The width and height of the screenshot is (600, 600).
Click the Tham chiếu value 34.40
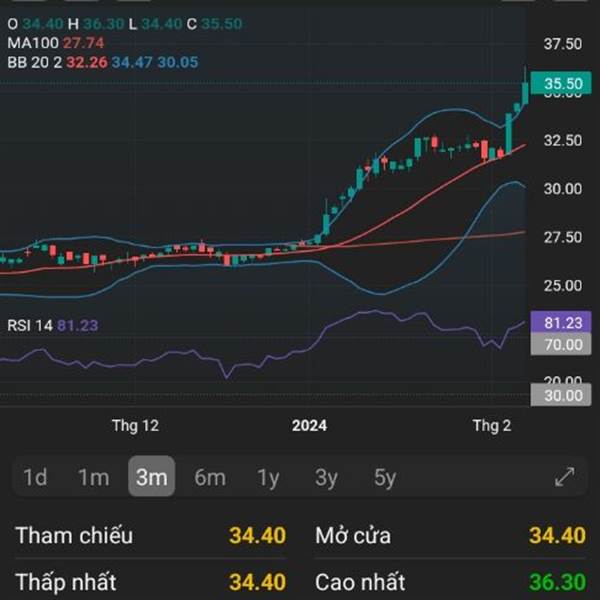pos(258,535)
